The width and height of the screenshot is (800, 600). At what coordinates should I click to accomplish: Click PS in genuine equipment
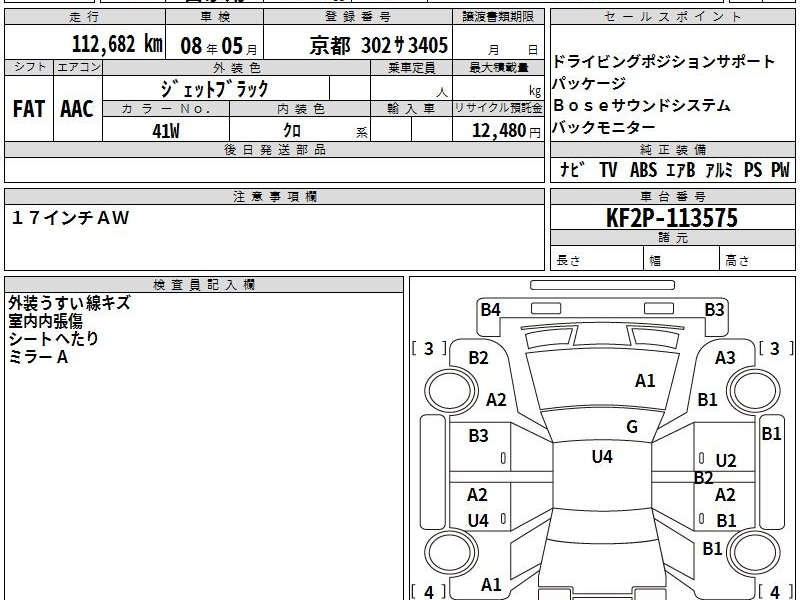coord(753,169)
